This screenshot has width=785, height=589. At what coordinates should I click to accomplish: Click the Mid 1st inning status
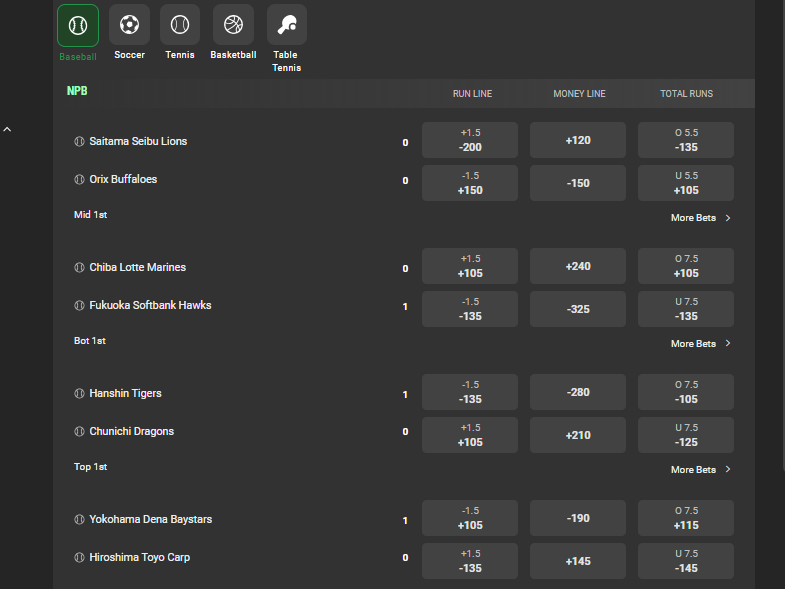[91, 215]
